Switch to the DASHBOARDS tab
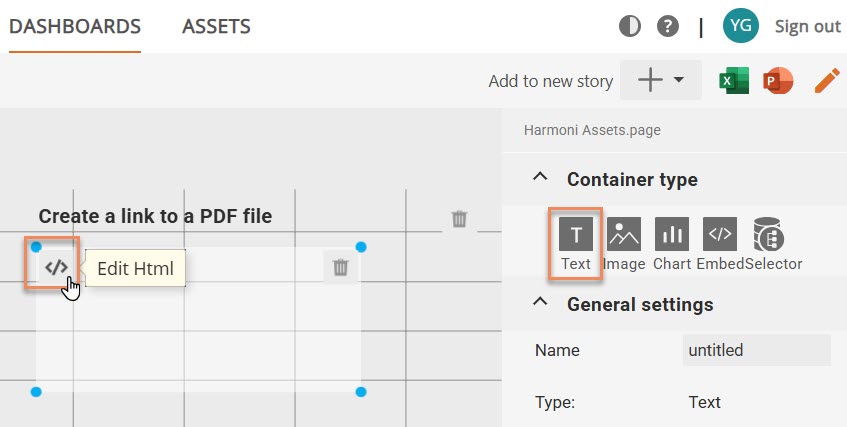Screen dimensions: 847x427 [x=75, y=26]
